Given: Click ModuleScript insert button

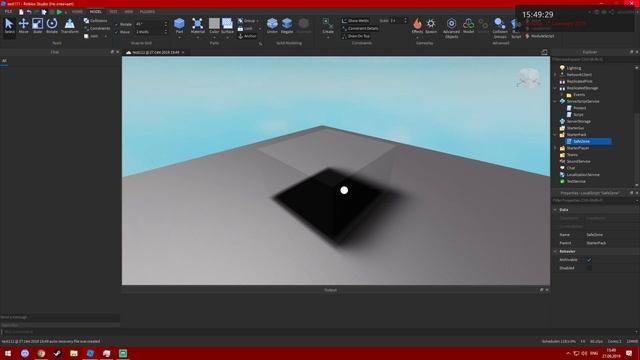Looking at the screenshot, I should click(x=539, y=36).
